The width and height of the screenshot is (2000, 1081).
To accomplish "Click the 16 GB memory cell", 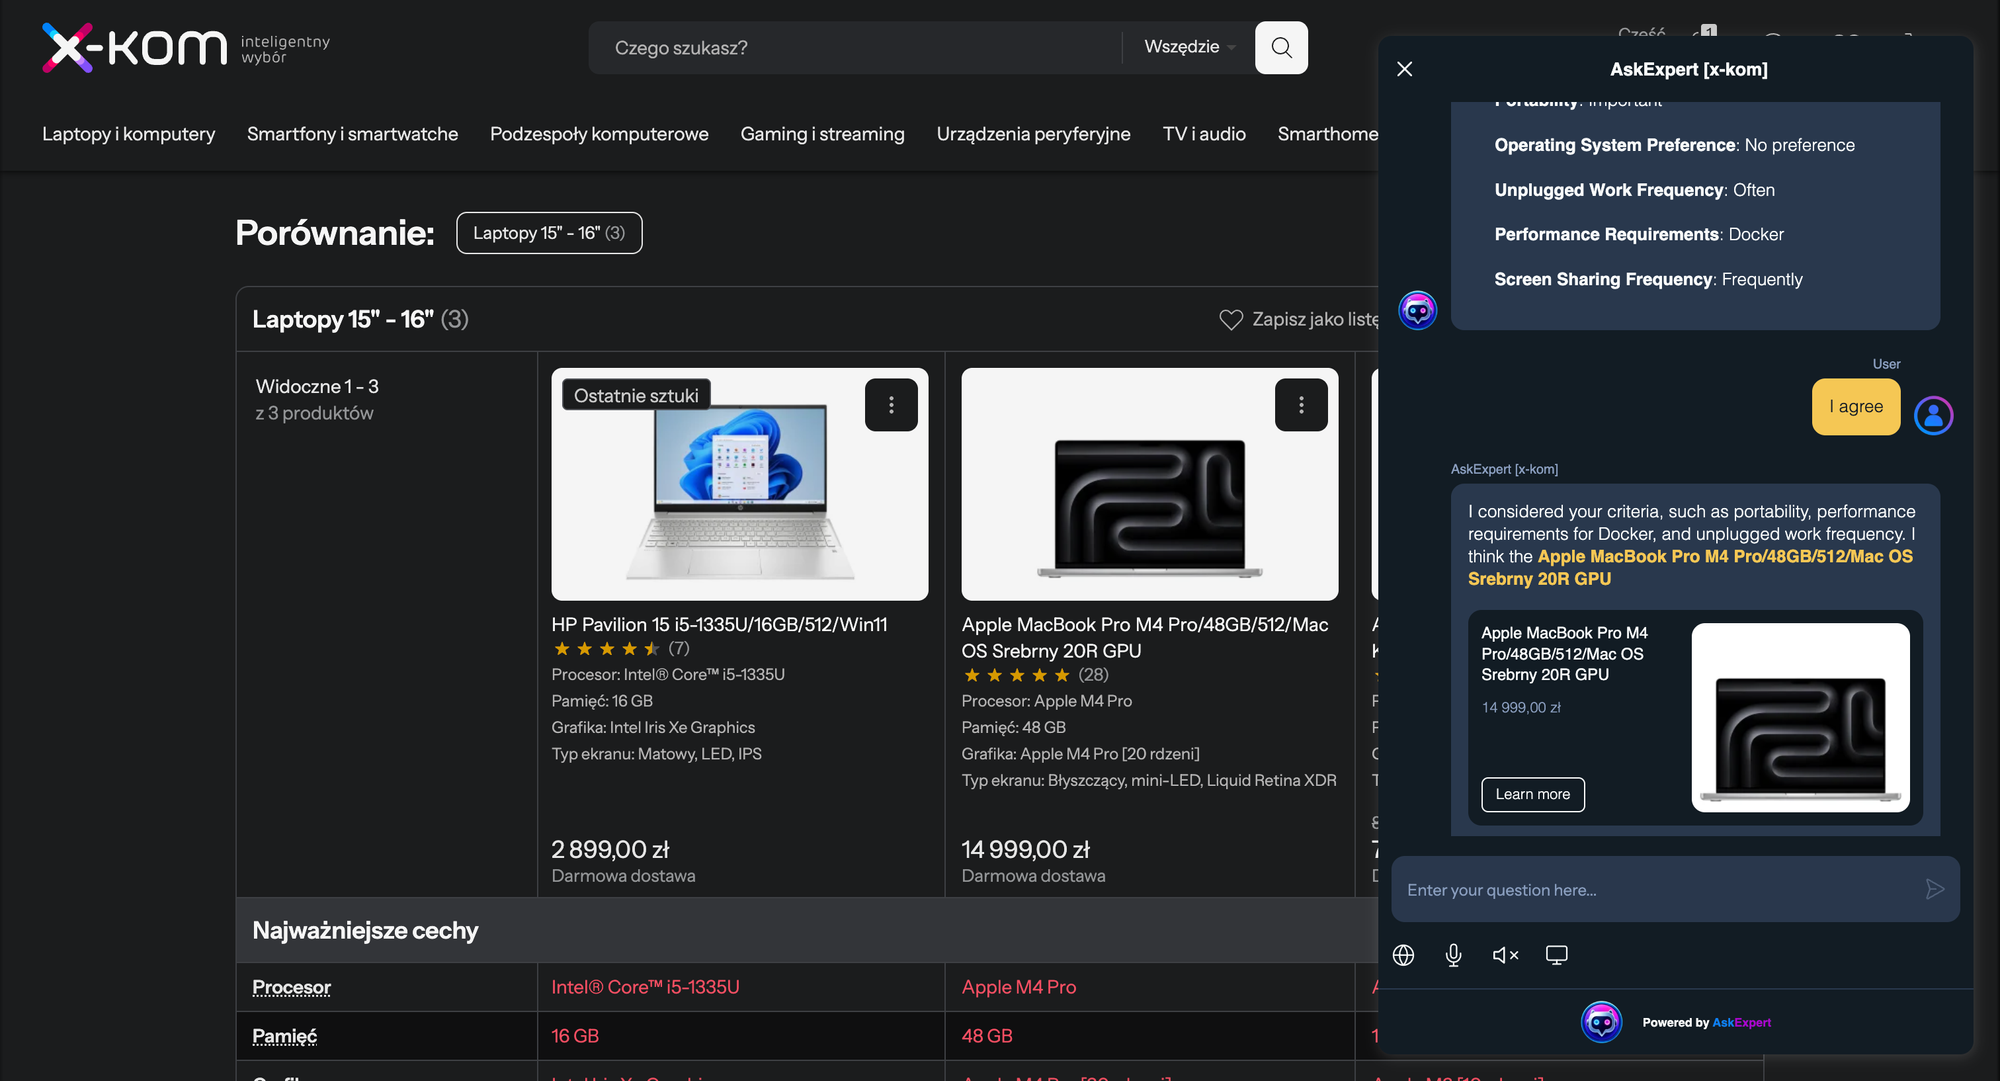I will click(x=741, y=1036).
